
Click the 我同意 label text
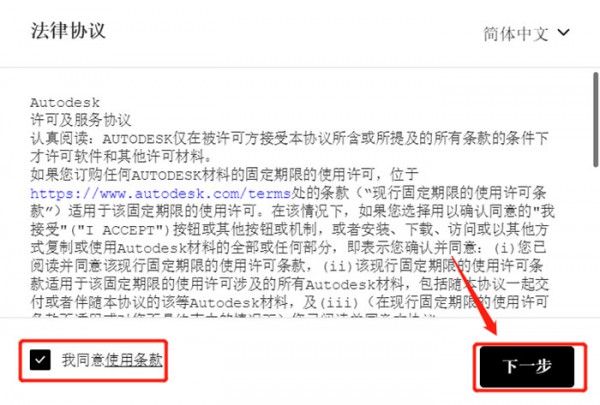coord(83,360)
